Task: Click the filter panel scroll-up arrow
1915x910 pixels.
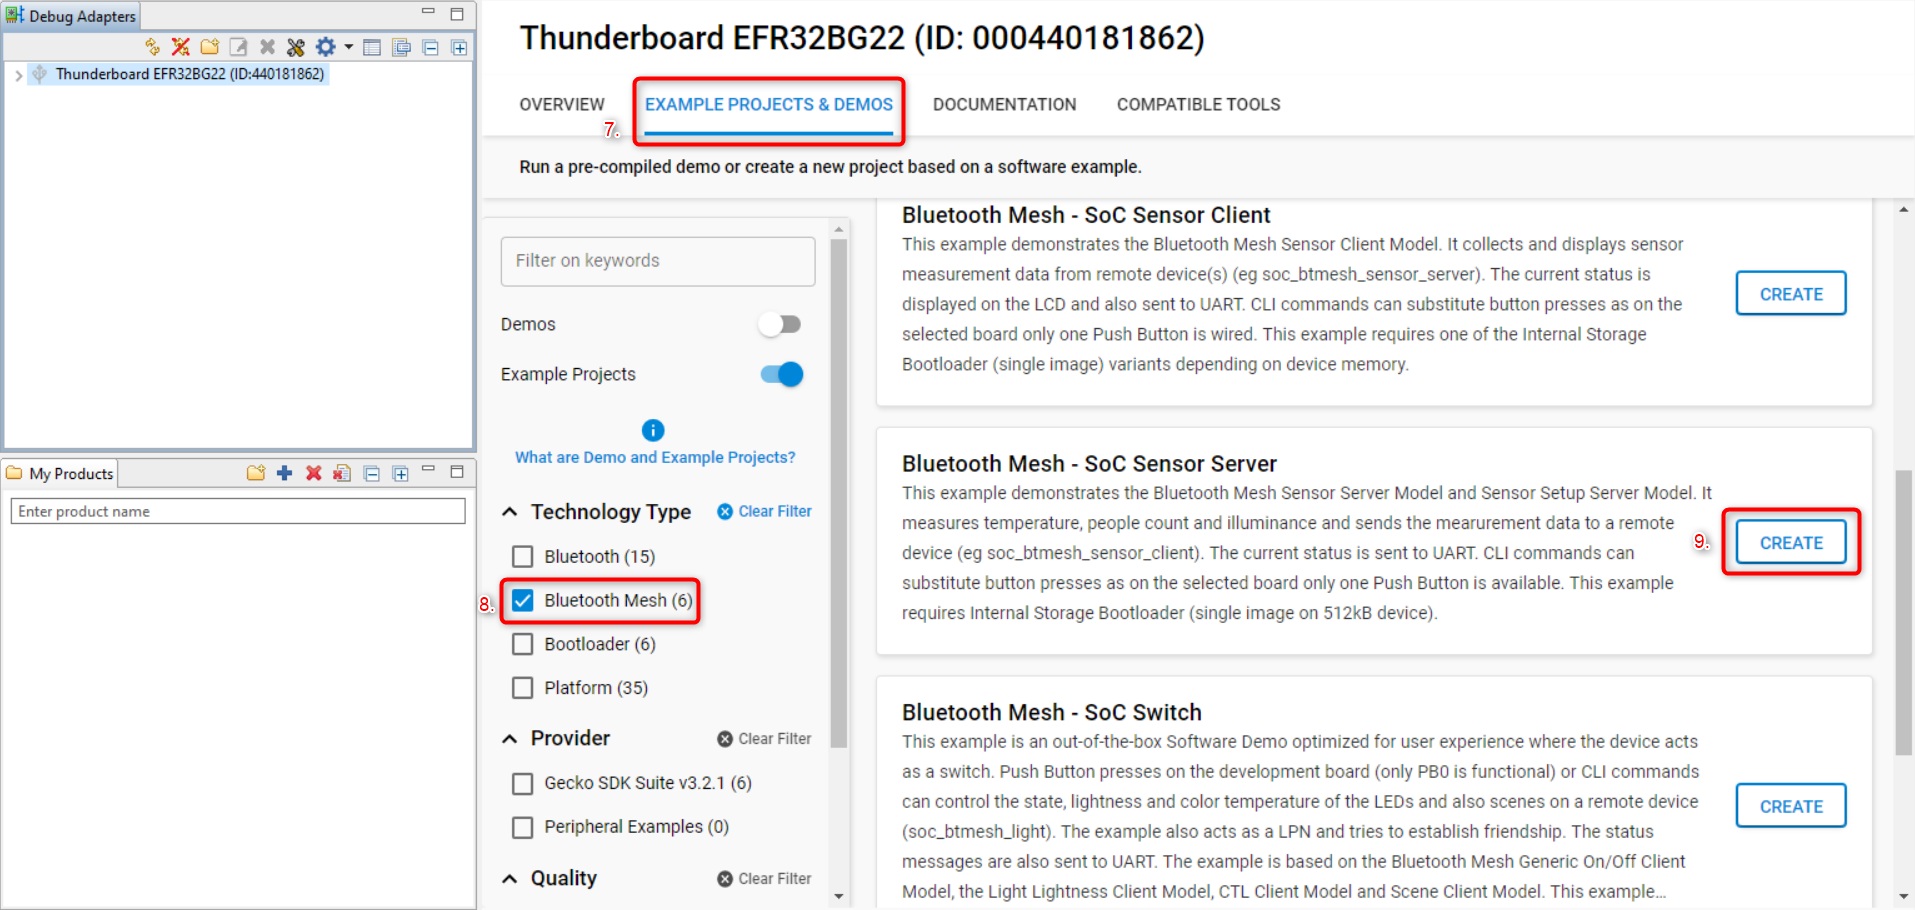Action: point(839,230)
